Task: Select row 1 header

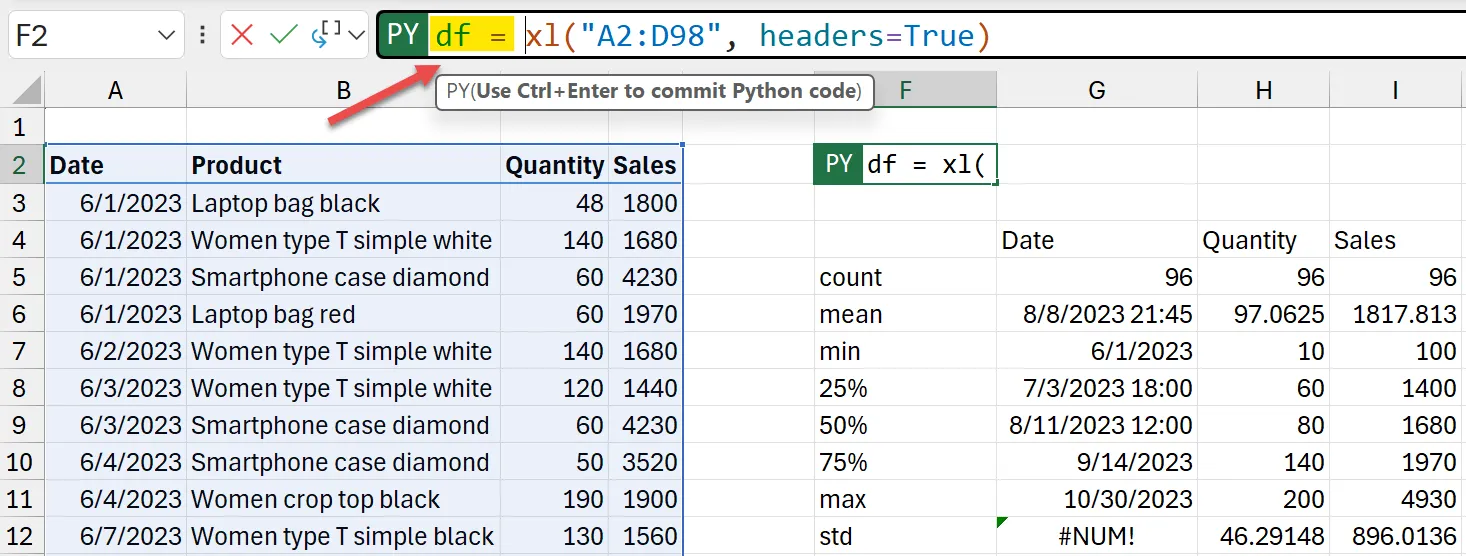Action: 21,128
